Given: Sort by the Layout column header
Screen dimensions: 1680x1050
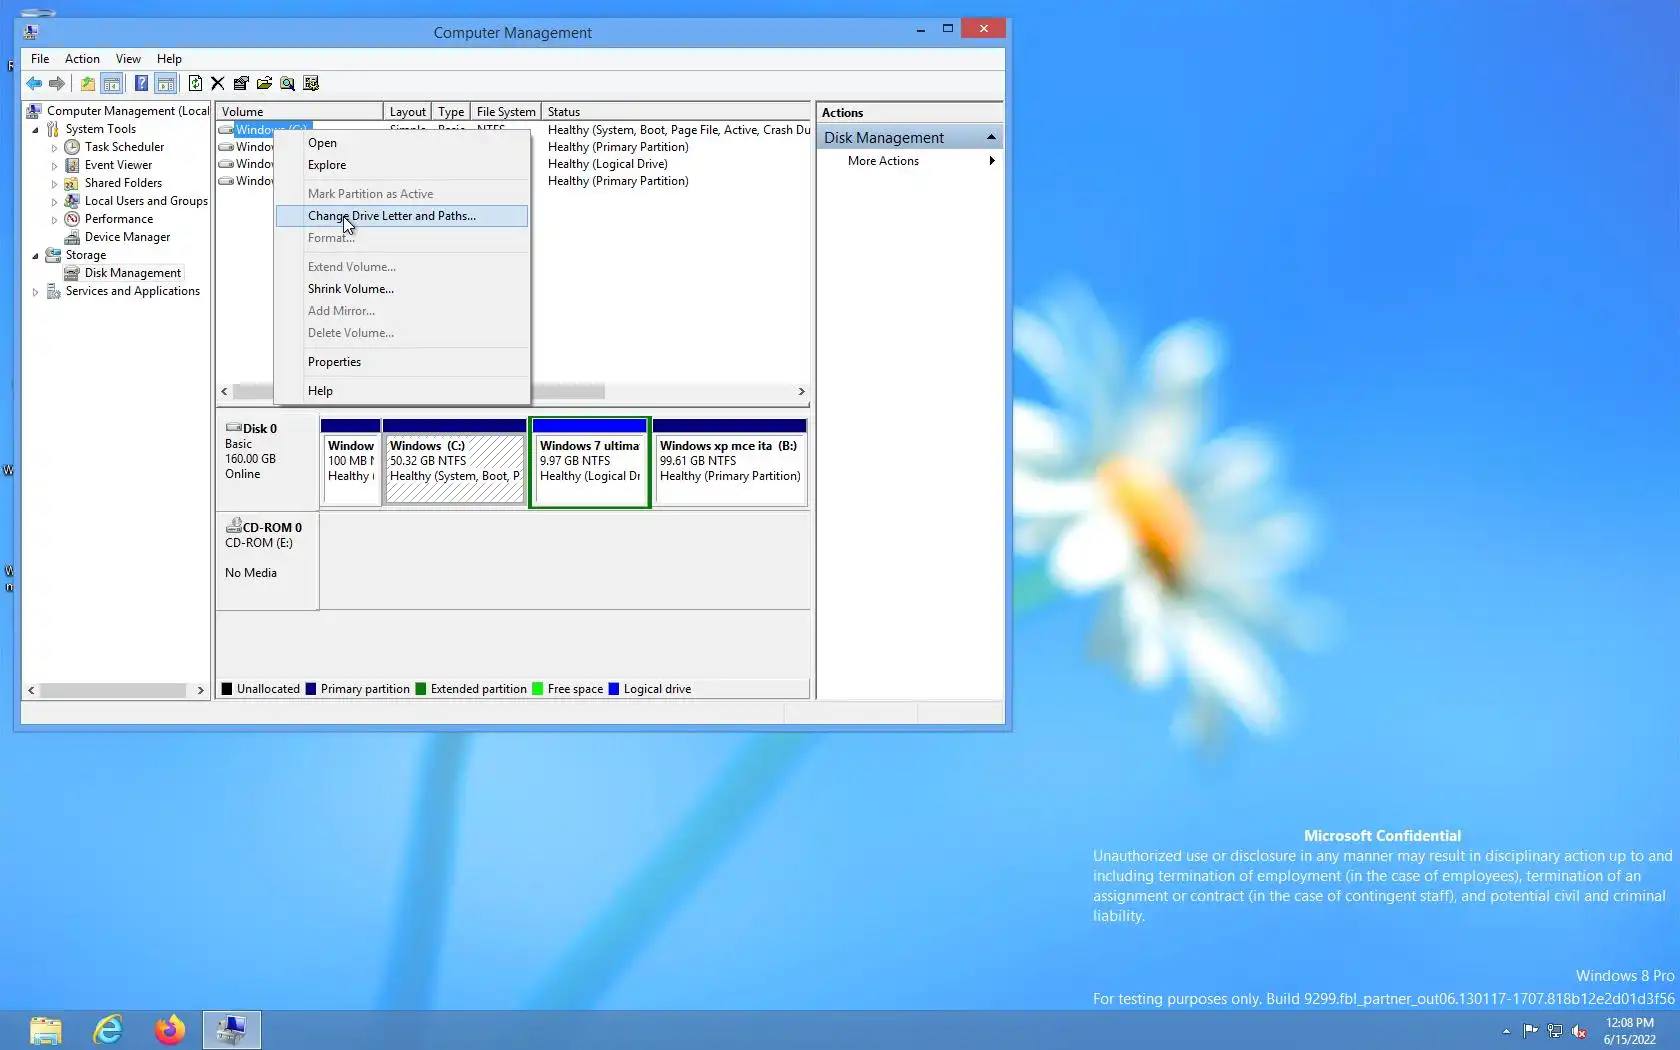Looking at the screenshot, I should pyautogui.click(x=407, y=112).
